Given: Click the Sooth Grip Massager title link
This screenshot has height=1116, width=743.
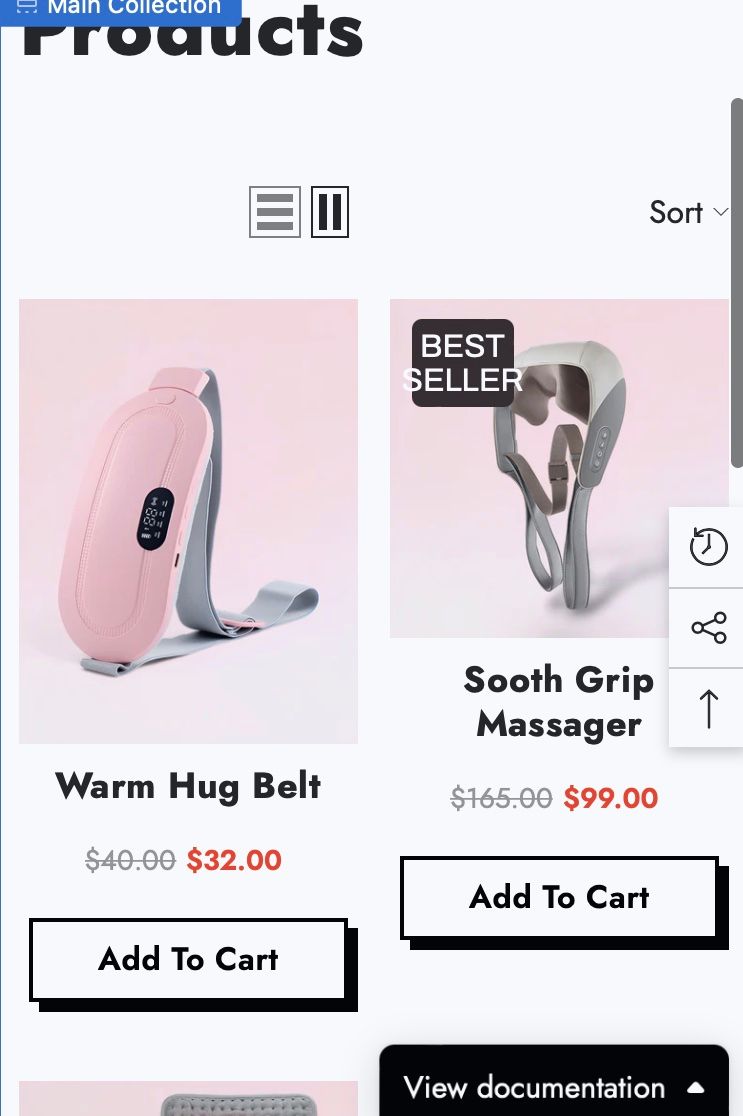Looking at the screenshot, I should 559,702.
